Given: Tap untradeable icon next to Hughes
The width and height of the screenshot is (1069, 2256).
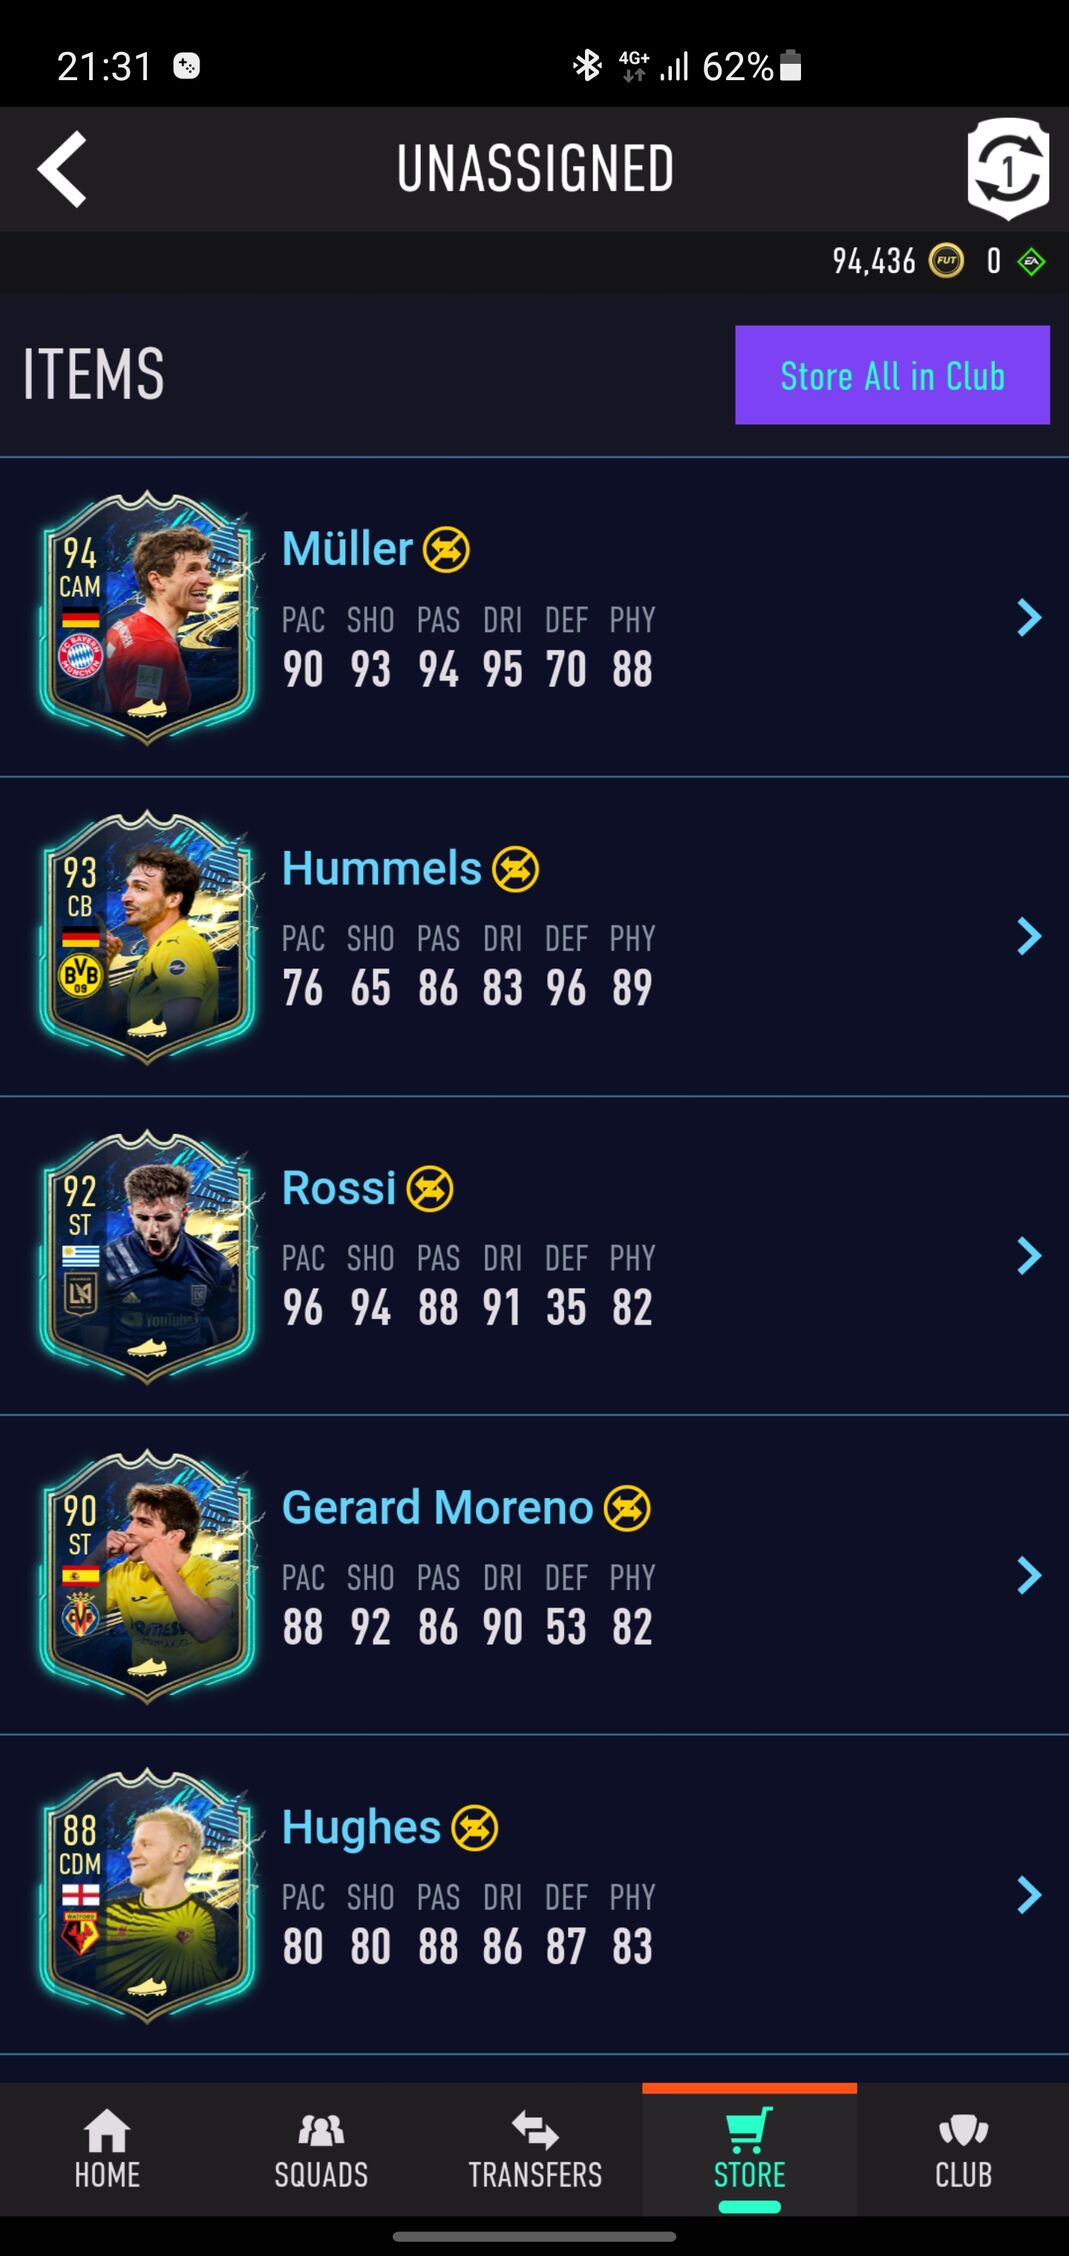Looking at the screenshot, I should click(x=475, y=1828).
